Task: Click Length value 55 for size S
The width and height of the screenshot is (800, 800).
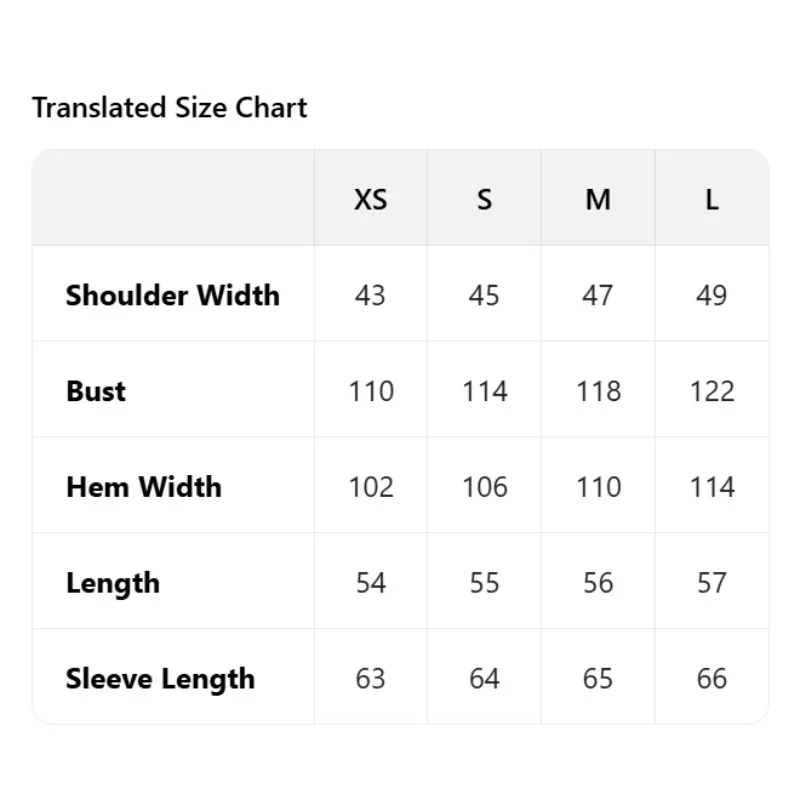Action: click(x=484, y=583)
